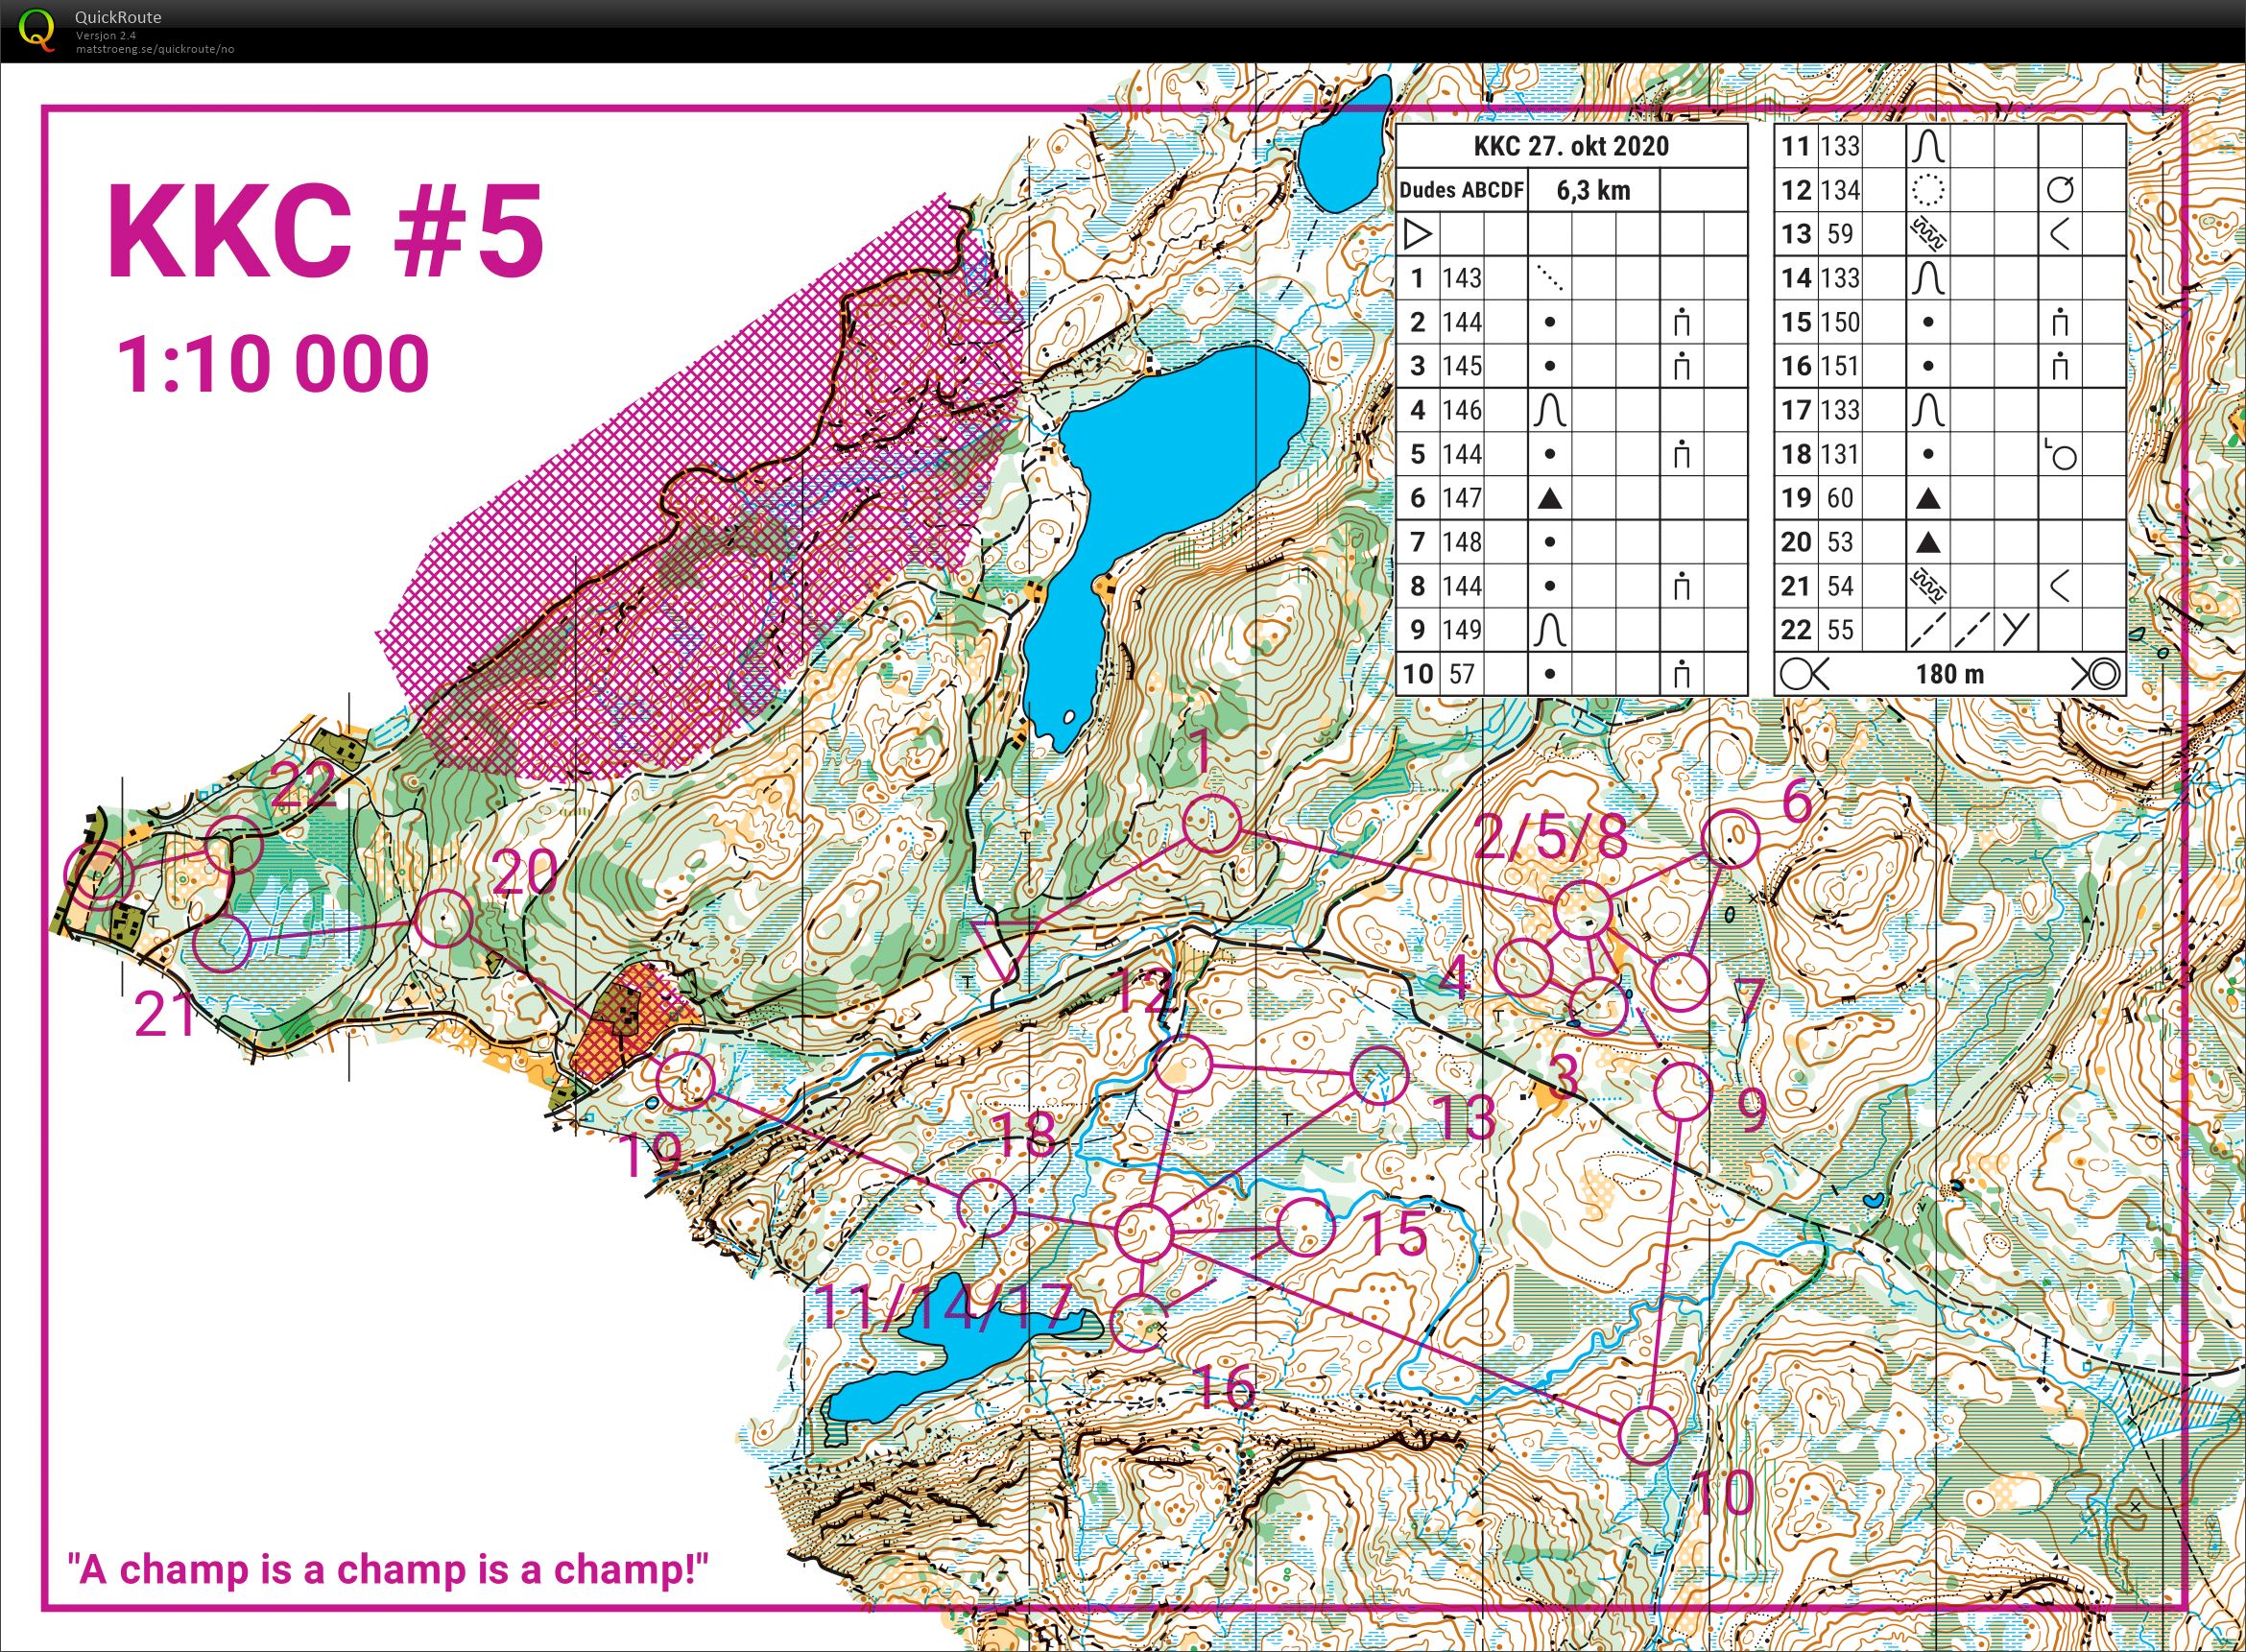The width and height of the screenshot is (2246, 1652).
Task: Open the matstroeng.se/quickroute/no link
Action: (x=155, y=48)
